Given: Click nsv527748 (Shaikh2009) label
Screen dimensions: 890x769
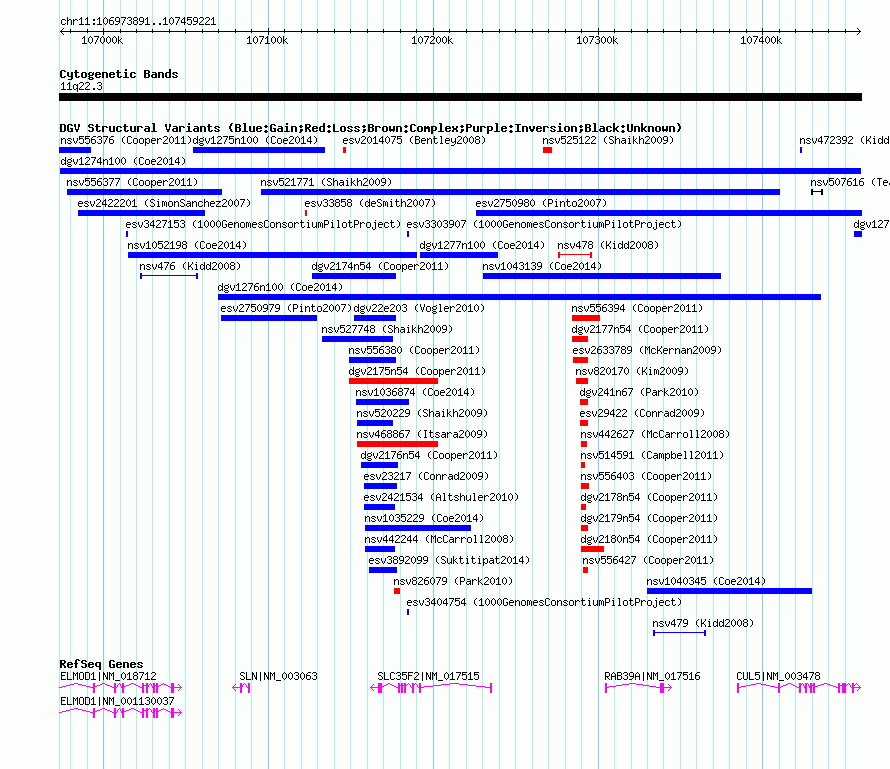Looking at the screenshot, I should click(387, 329).
